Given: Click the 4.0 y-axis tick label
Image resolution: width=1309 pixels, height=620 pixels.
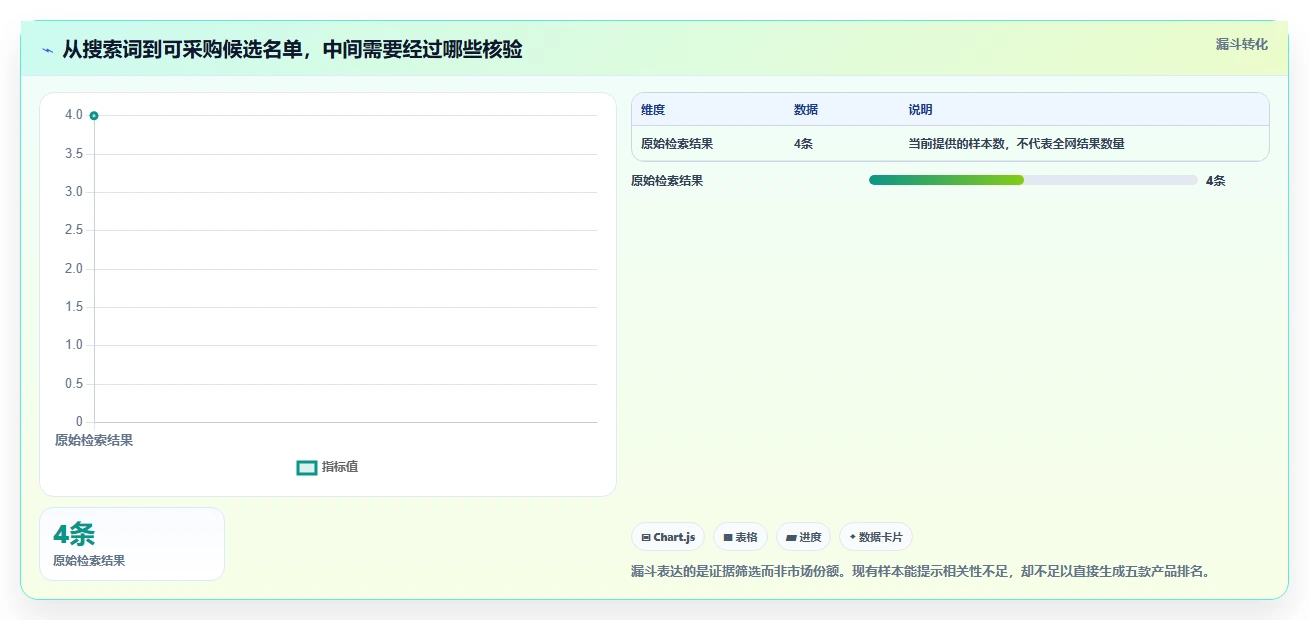Looking at the screenshot, I should pyautogui.click(x=74, y=115).
